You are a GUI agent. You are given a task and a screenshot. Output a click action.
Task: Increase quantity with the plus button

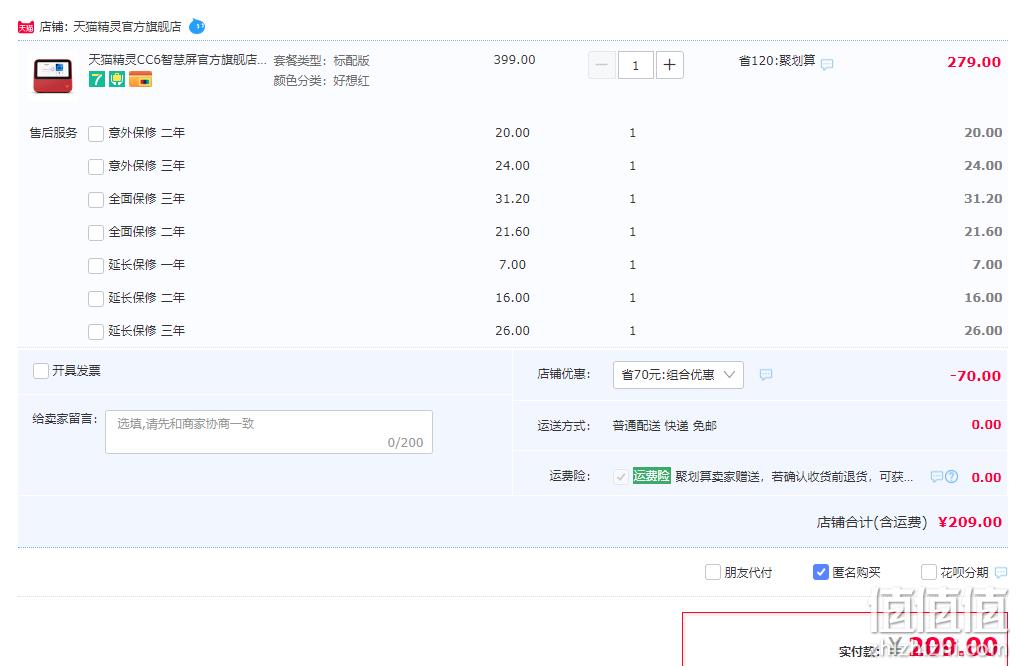click(669, 65)
